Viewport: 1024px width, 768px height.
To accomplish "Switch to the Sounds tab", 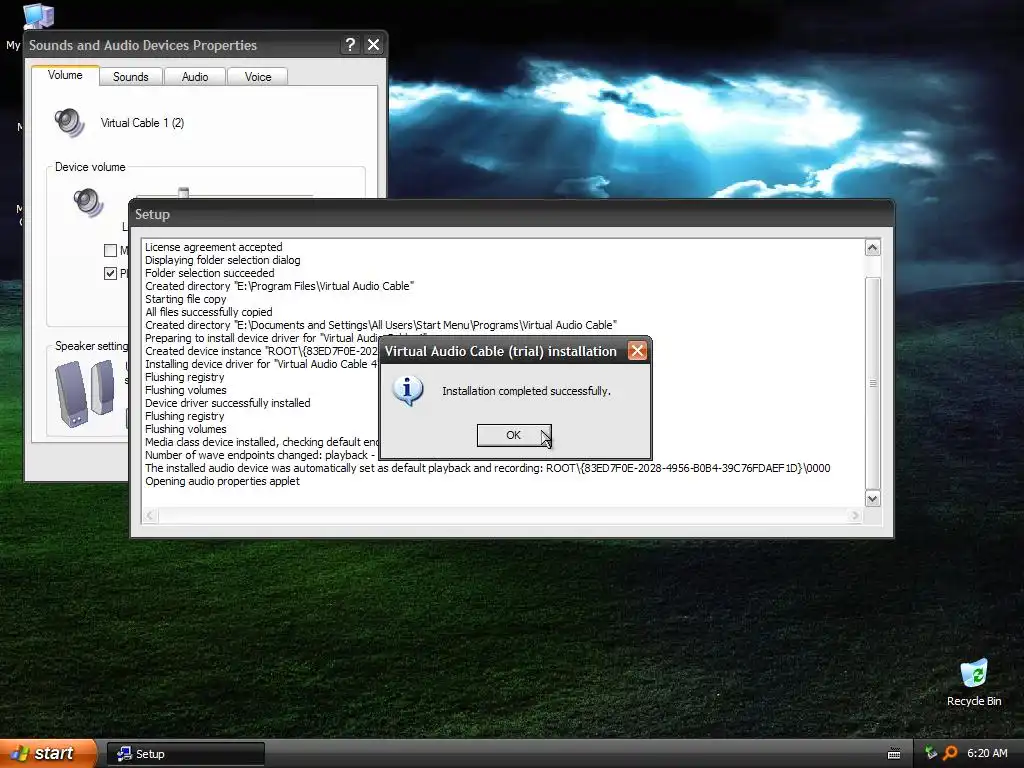I will click(131, 76).
